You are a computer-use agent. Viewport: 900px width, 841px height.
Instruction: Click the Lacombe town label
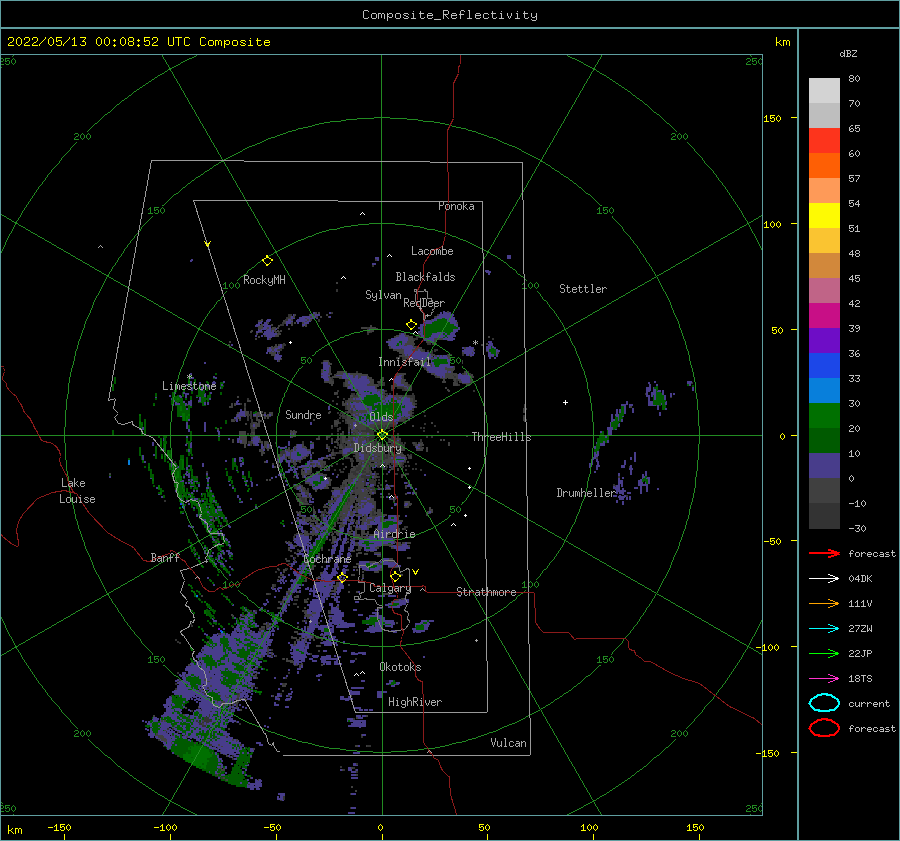432,251
